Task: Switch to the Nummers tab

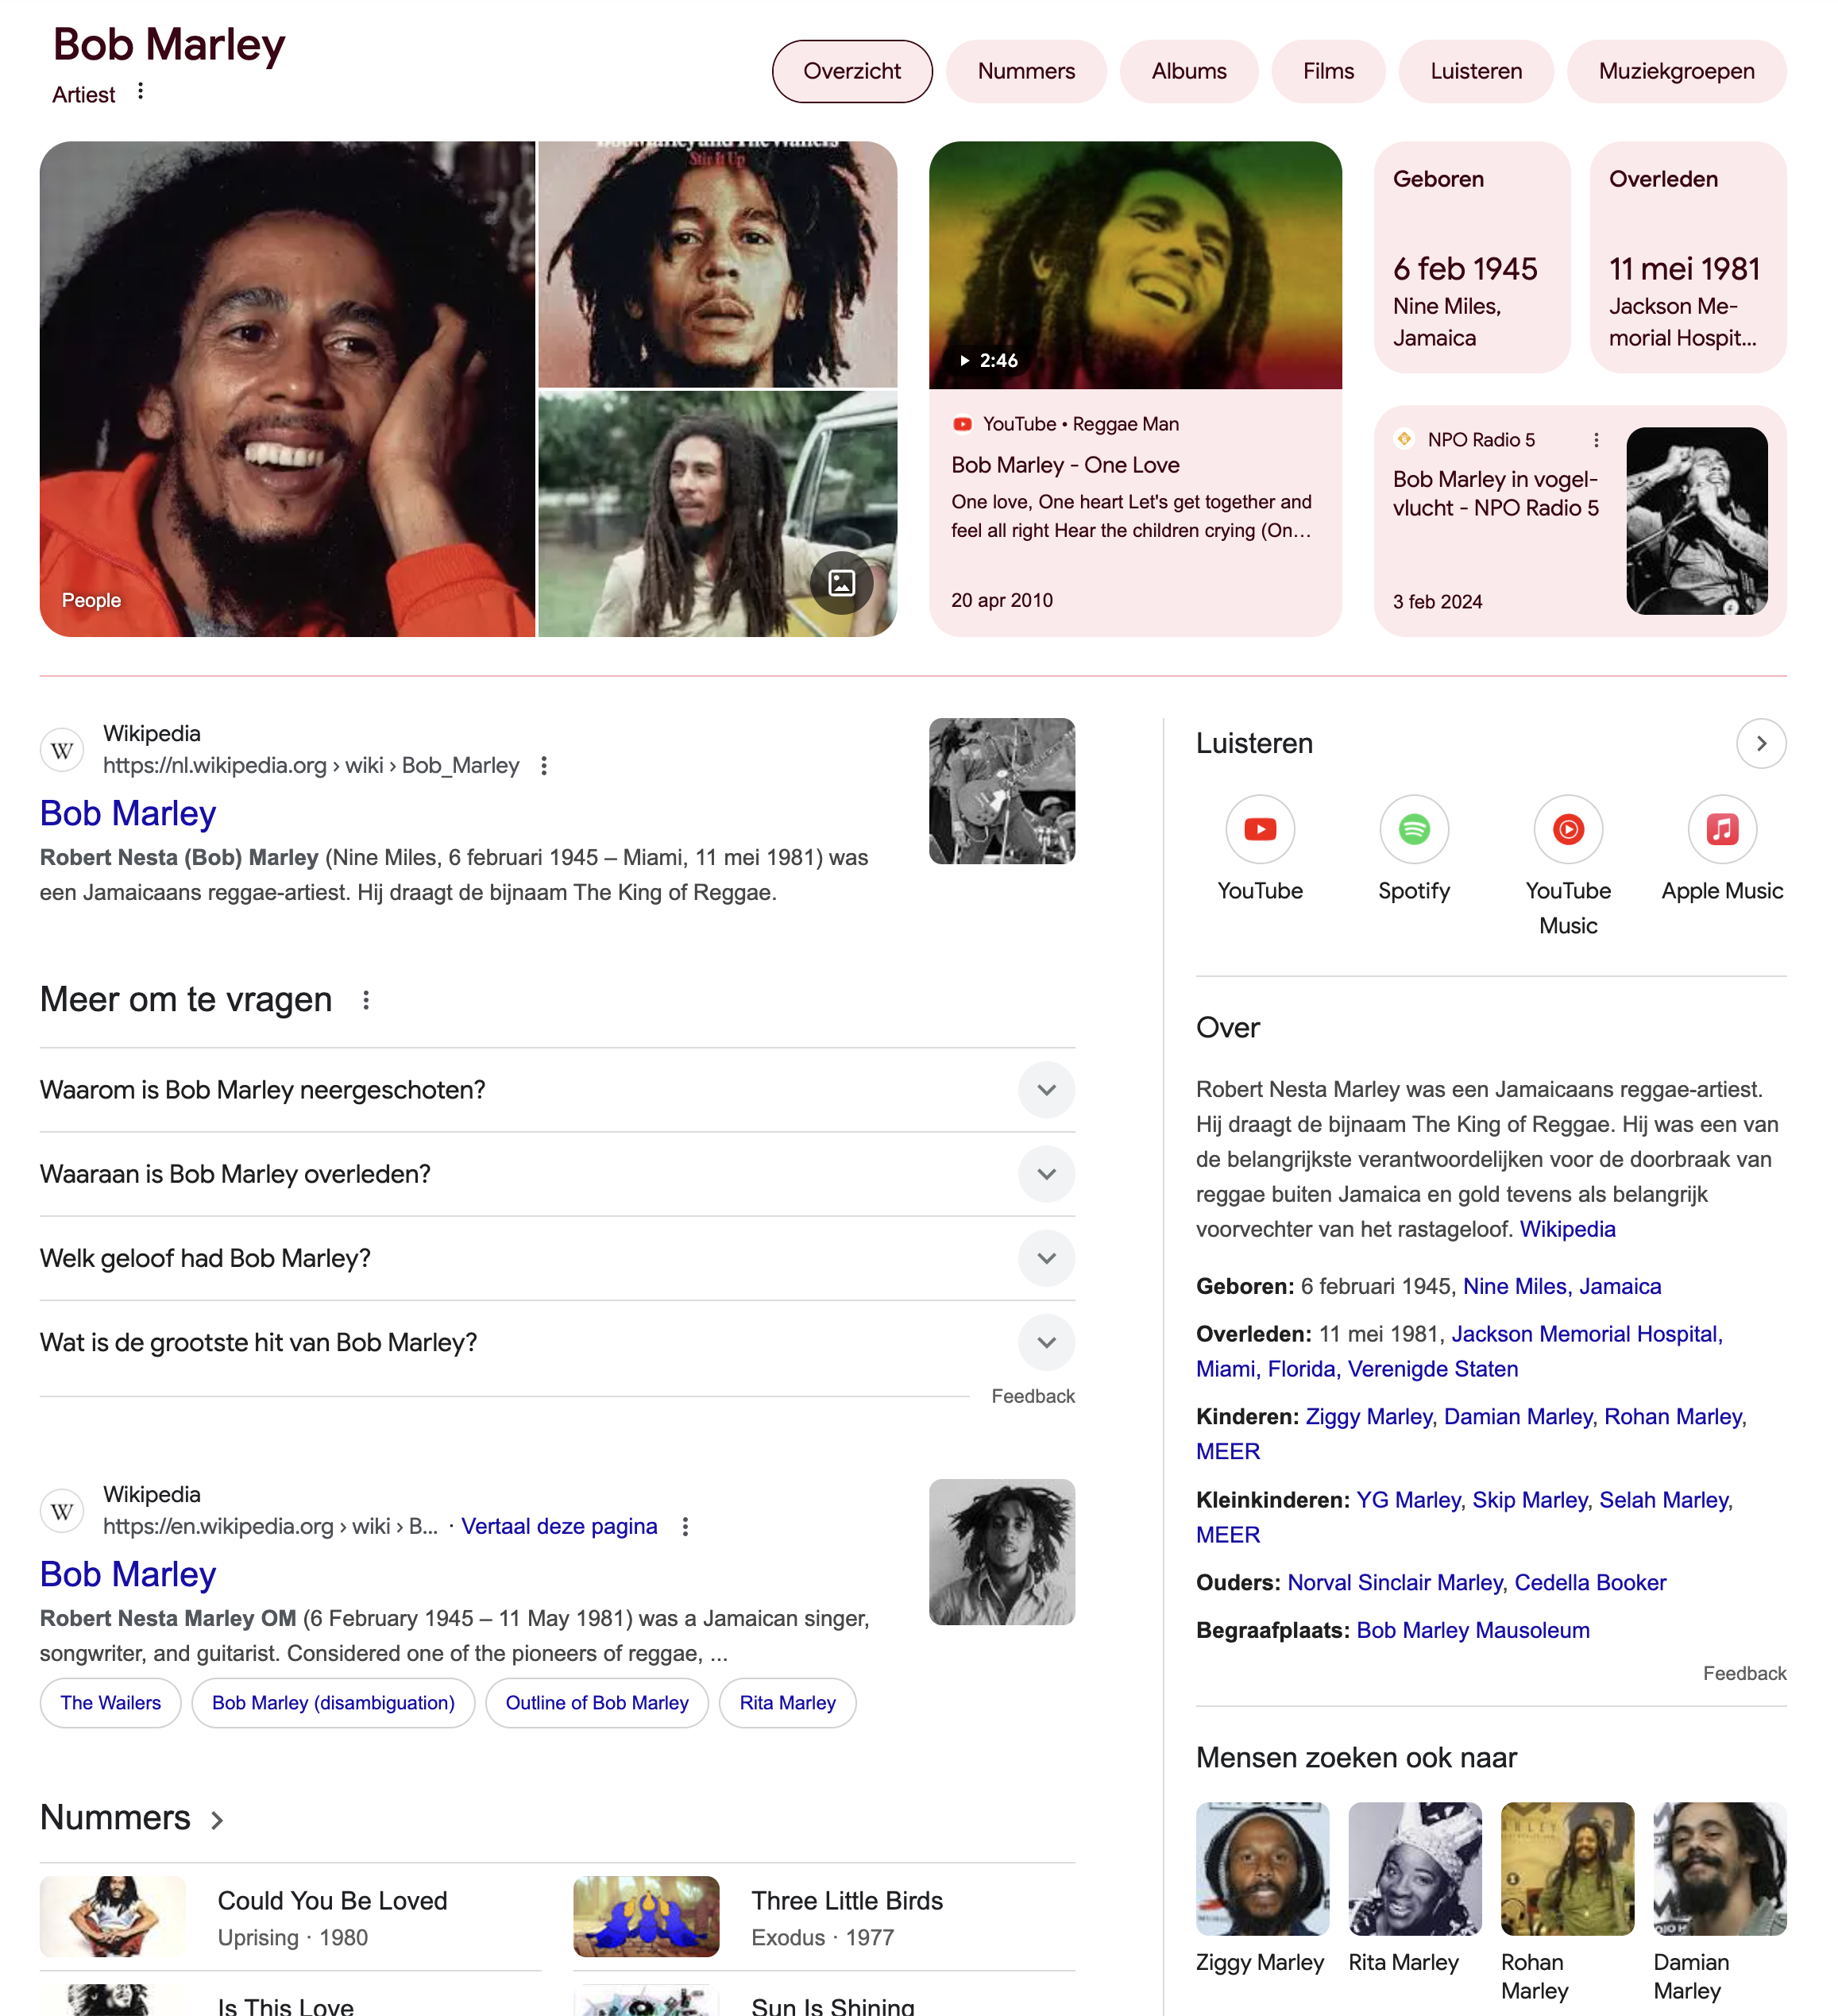Action: coord(1026,71)
